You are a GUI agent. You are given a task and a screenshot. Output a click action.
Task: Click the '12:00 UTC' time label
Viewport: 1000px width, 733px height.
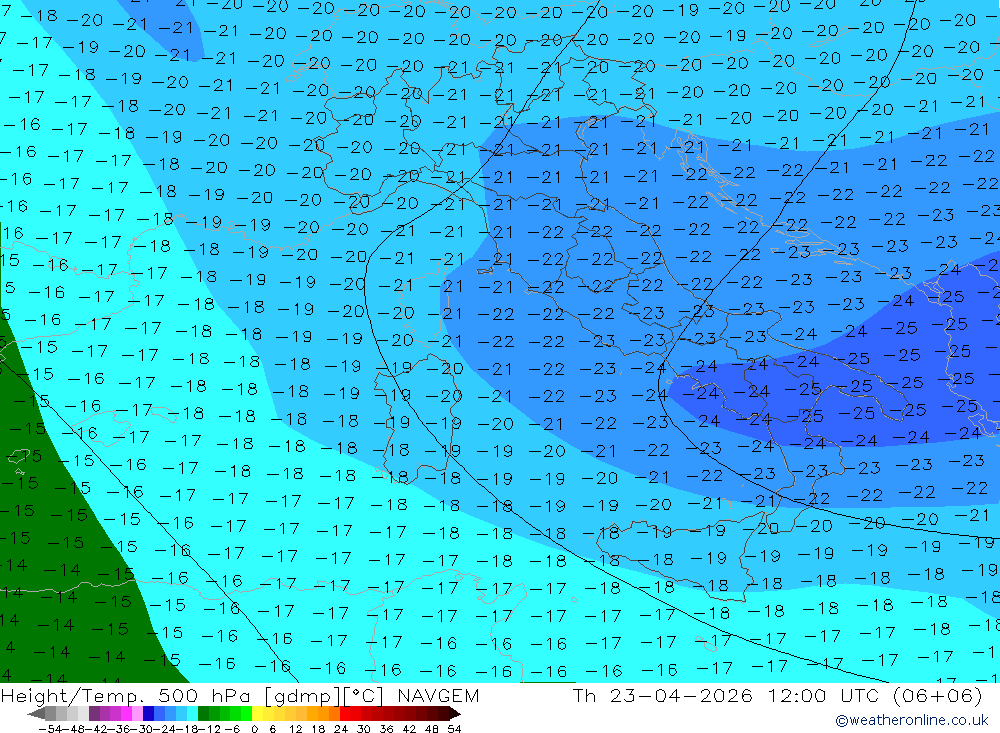[x=825, y=695]
